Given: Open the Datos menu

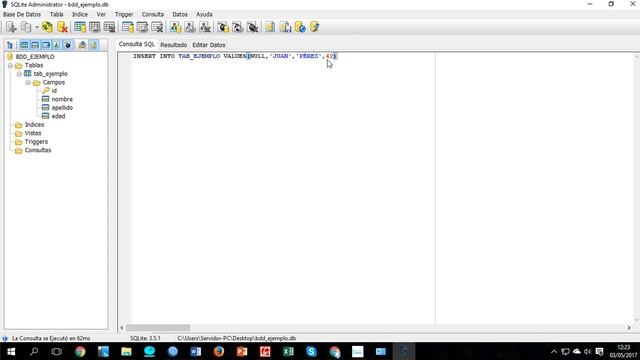Looking at the screenshot, I should (180, 14).
